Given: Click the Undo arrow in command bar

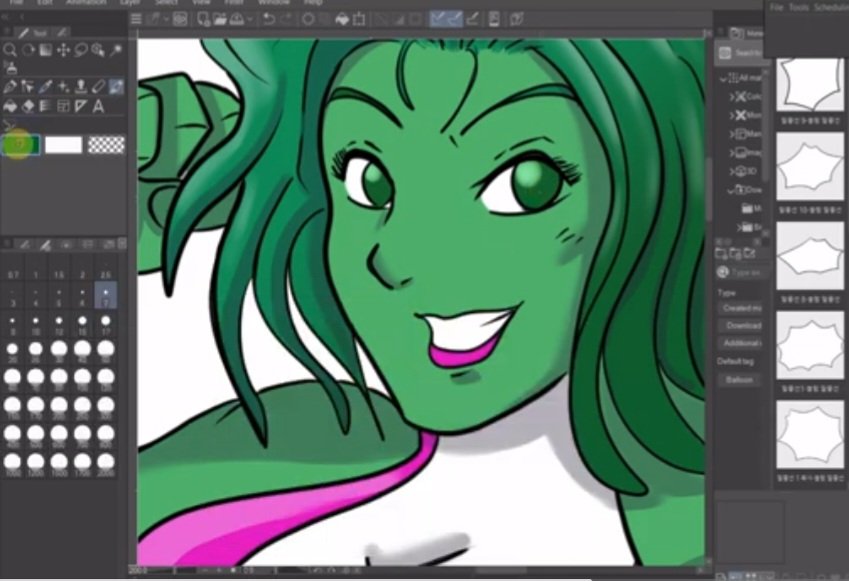Looking at the screenshot, I should [269, 19].
